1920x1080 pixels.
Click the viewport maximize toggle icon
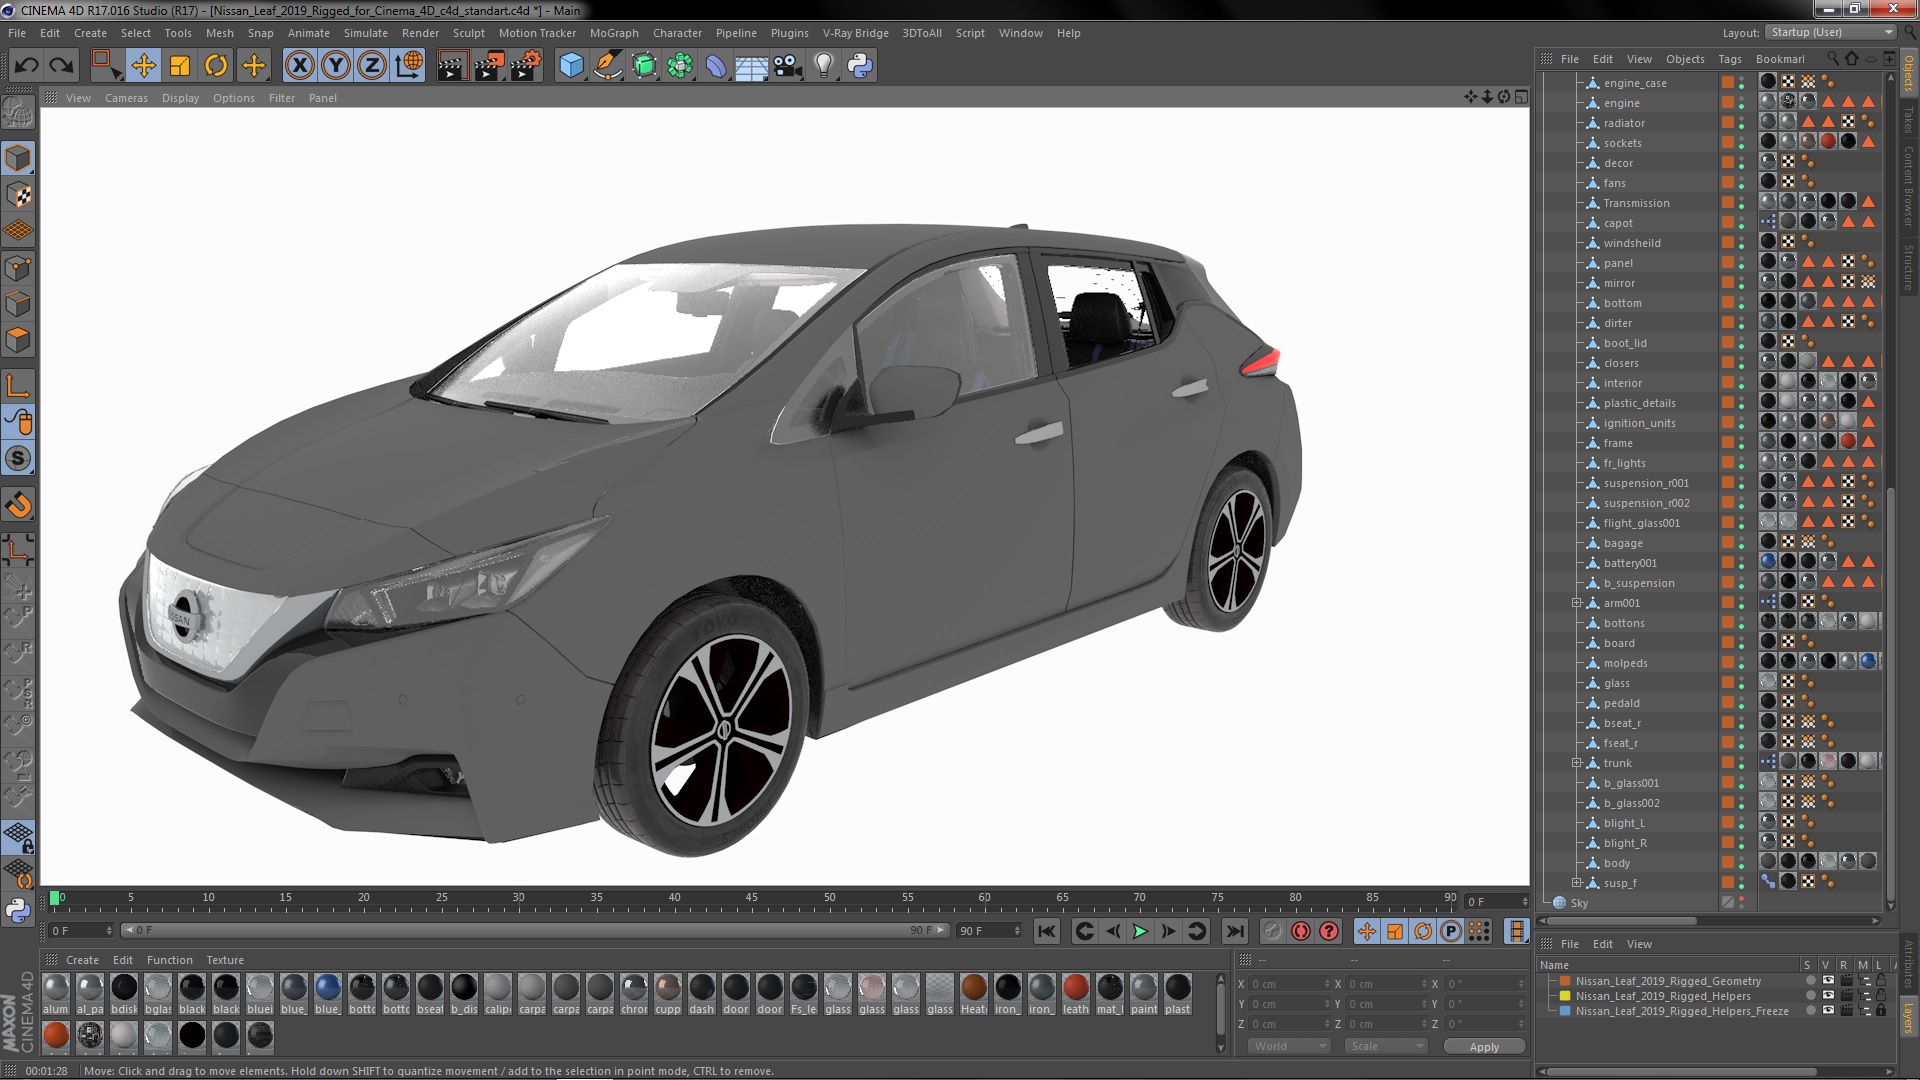tap(1521, 97)
